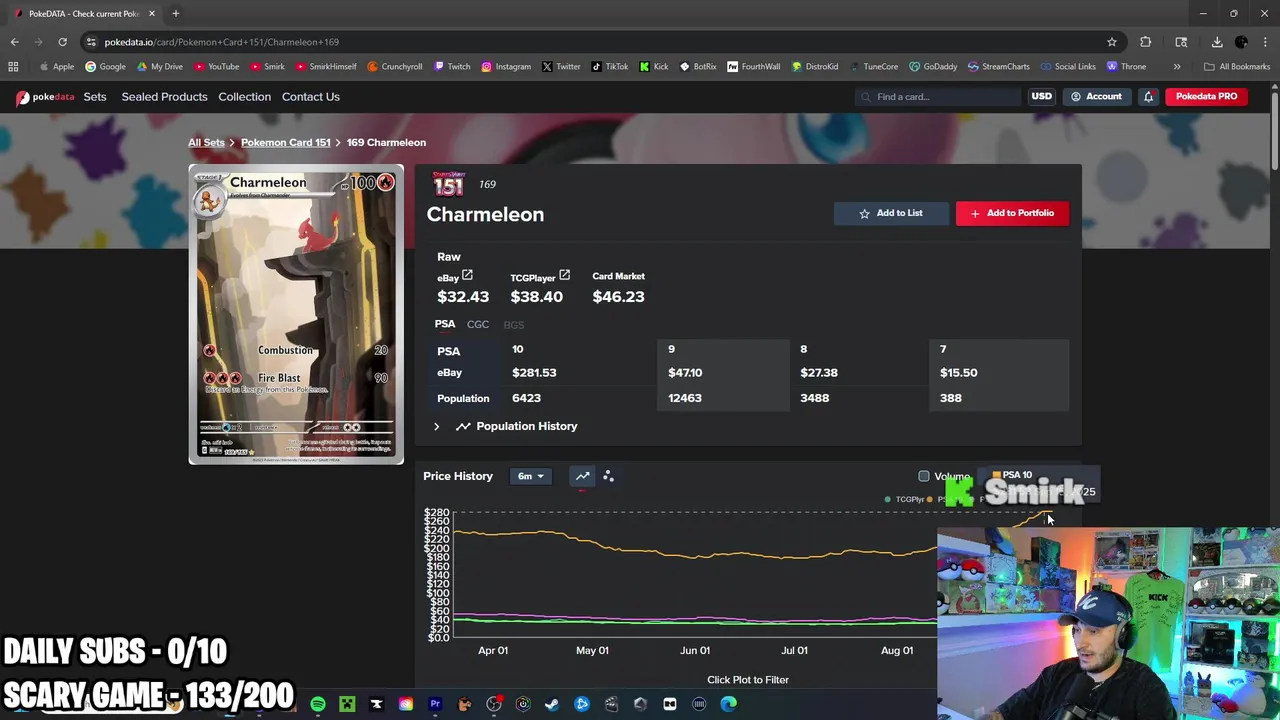Select the CGC grading tab
Screen dimensions: 1280x720
(478, 324)
